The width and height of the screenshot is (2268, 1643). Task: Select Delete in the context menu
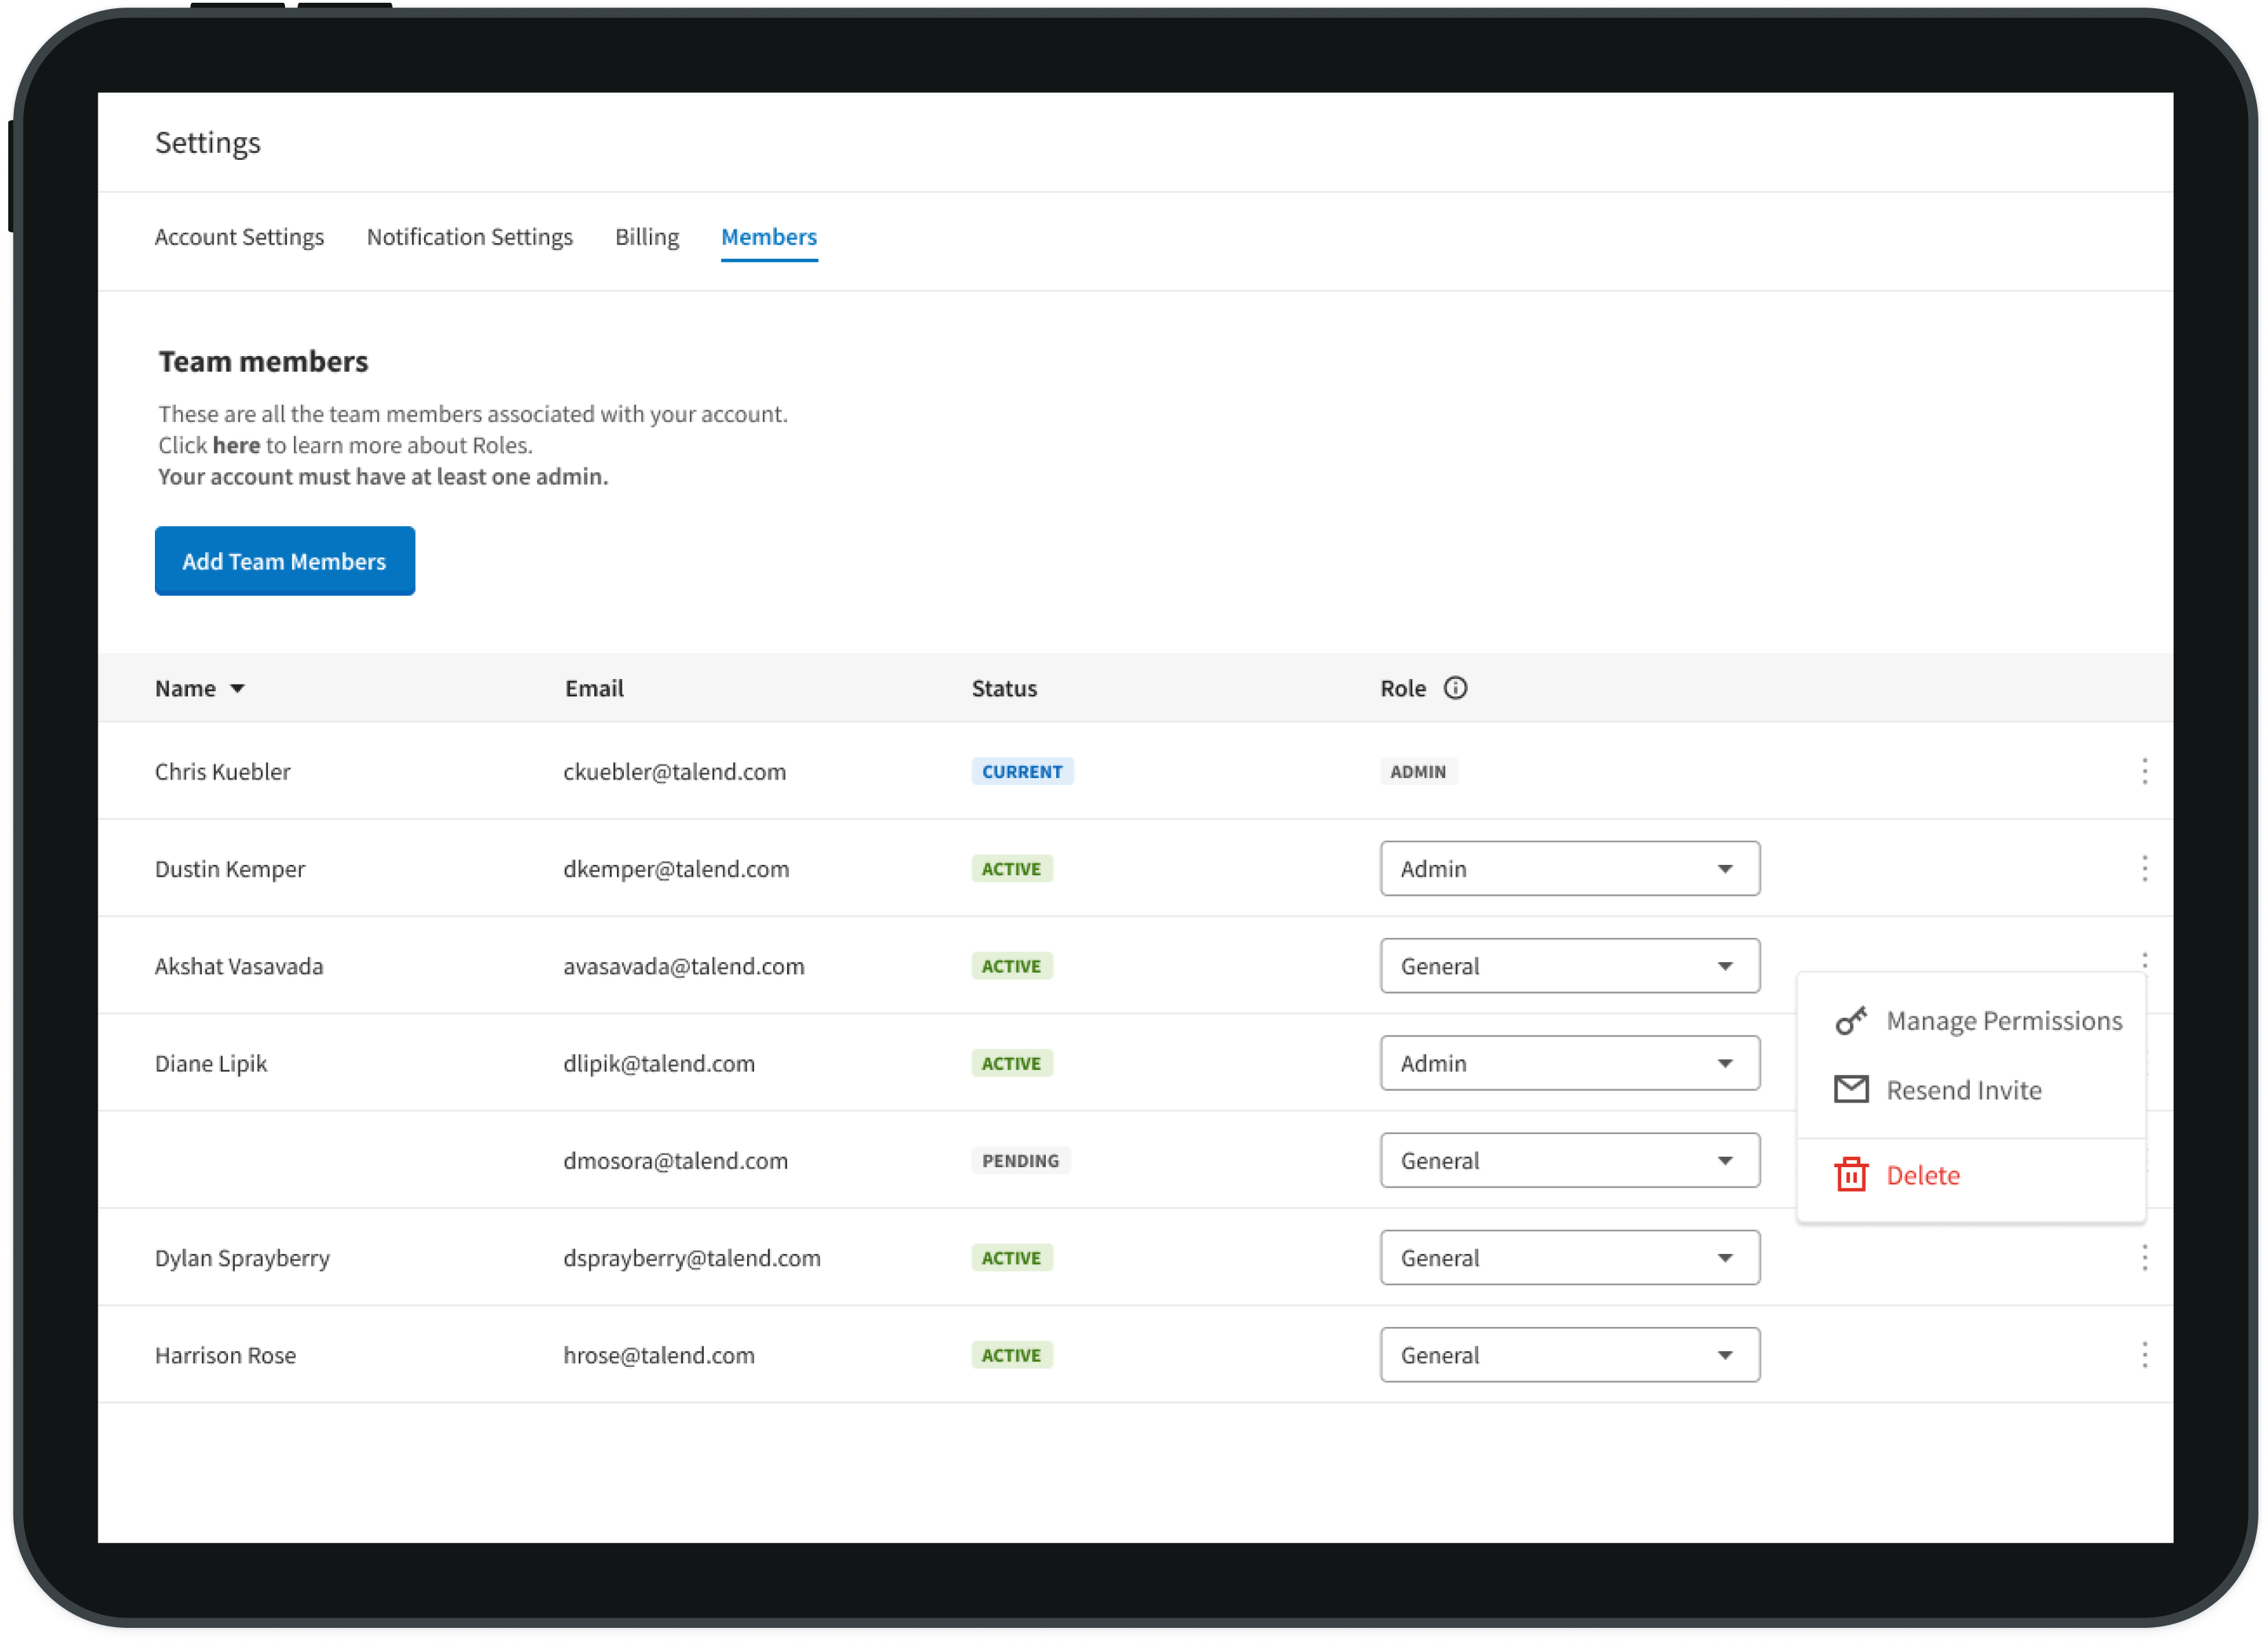click(x=1922, y=1175)
